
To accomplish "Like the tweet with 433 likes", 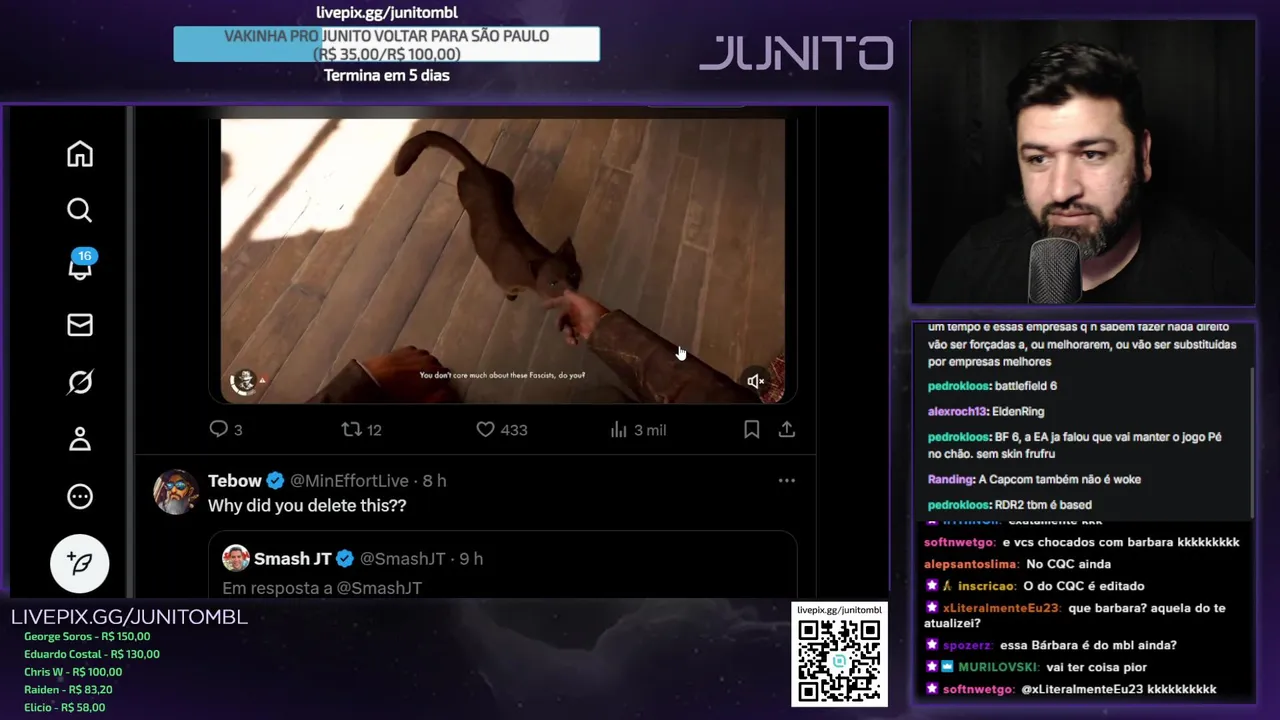I will click(502, 429).
